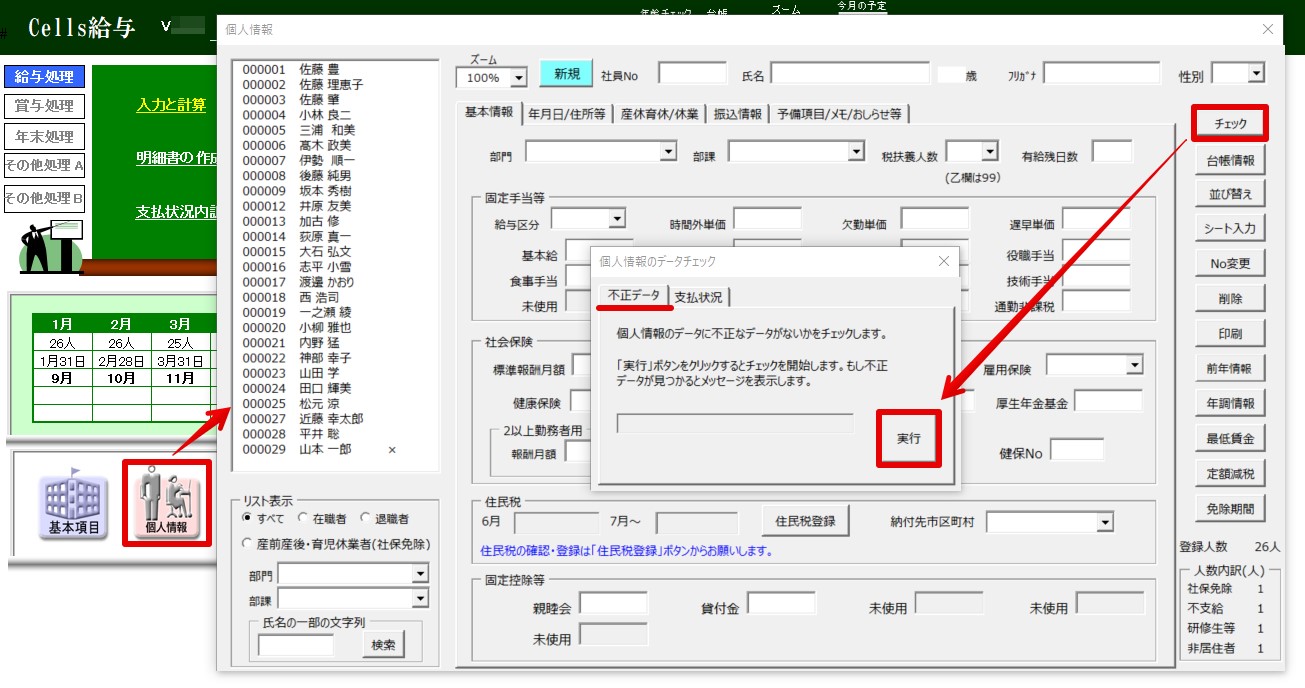Open the 個人情報 icon button
Screen dimensions: 1305x688
[x=166, y=502]
